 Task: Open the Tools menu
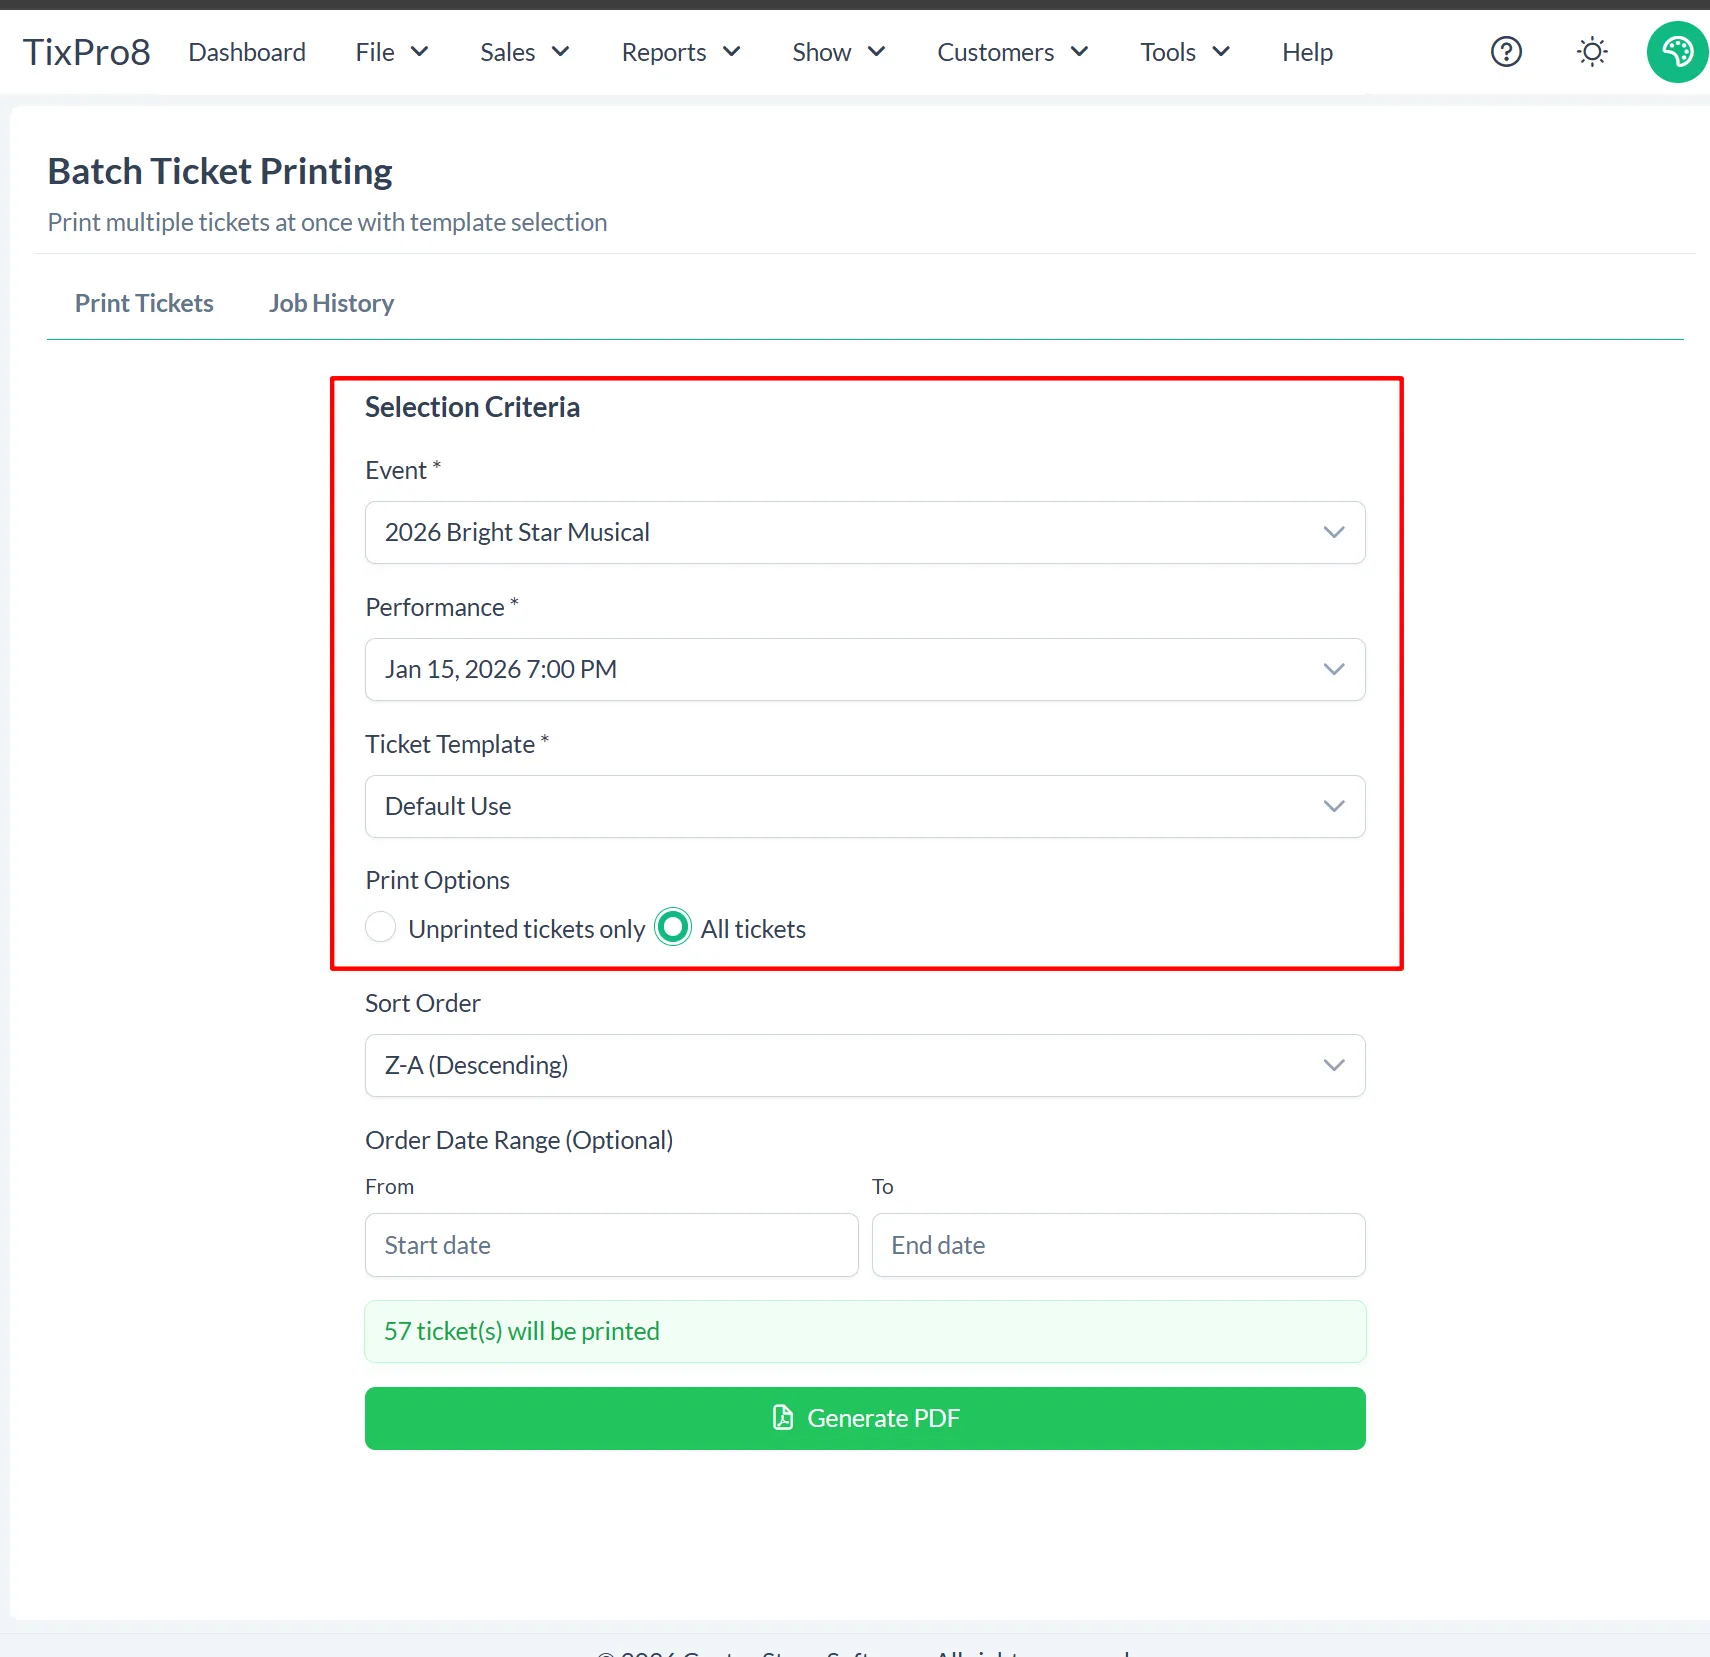click(x=1185, y=52)
